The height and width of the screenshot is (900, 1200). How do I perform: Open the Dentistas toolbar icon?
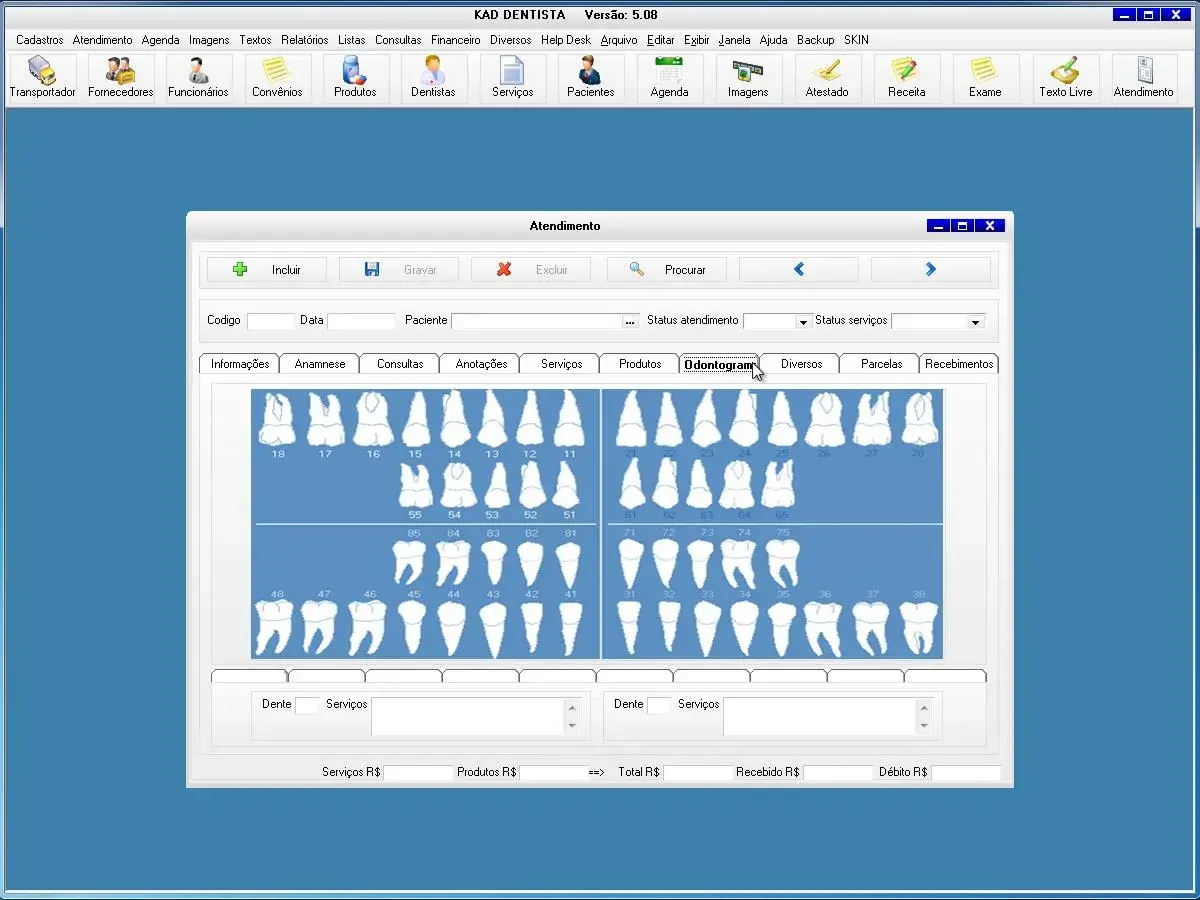click(433, 78)
